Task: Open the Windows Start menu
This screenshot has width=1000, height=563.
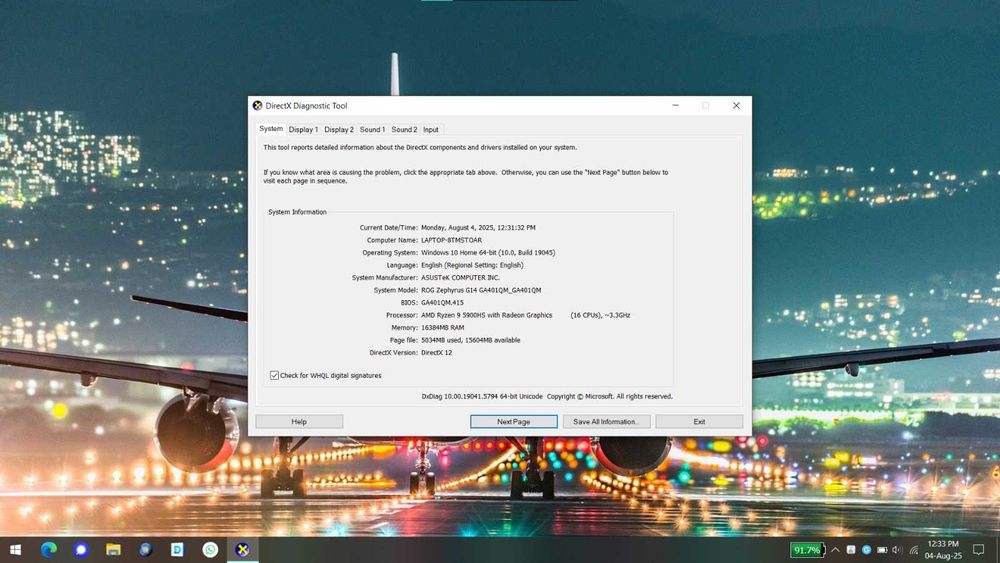Action: (15, 550)
